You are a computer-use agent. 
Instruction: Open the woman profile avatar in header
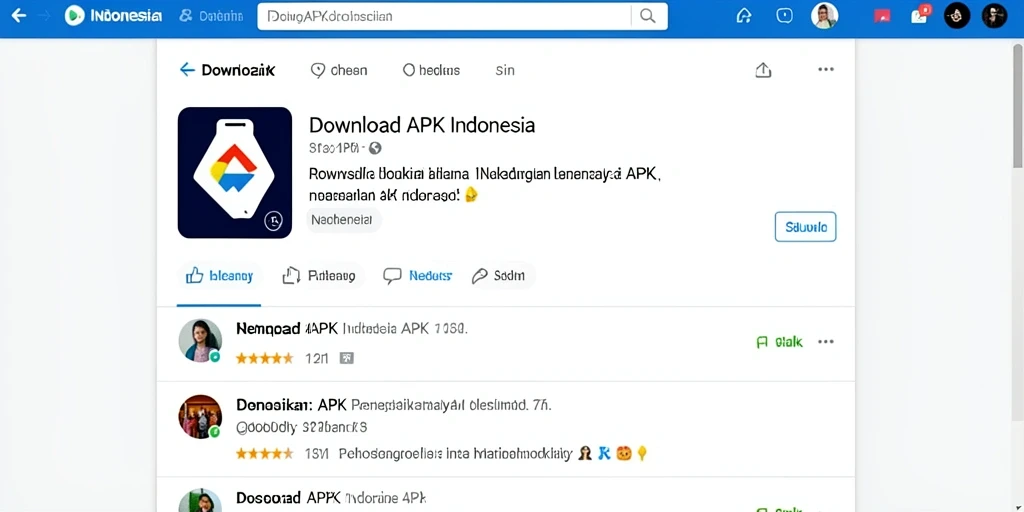click(x=824, y=16)
